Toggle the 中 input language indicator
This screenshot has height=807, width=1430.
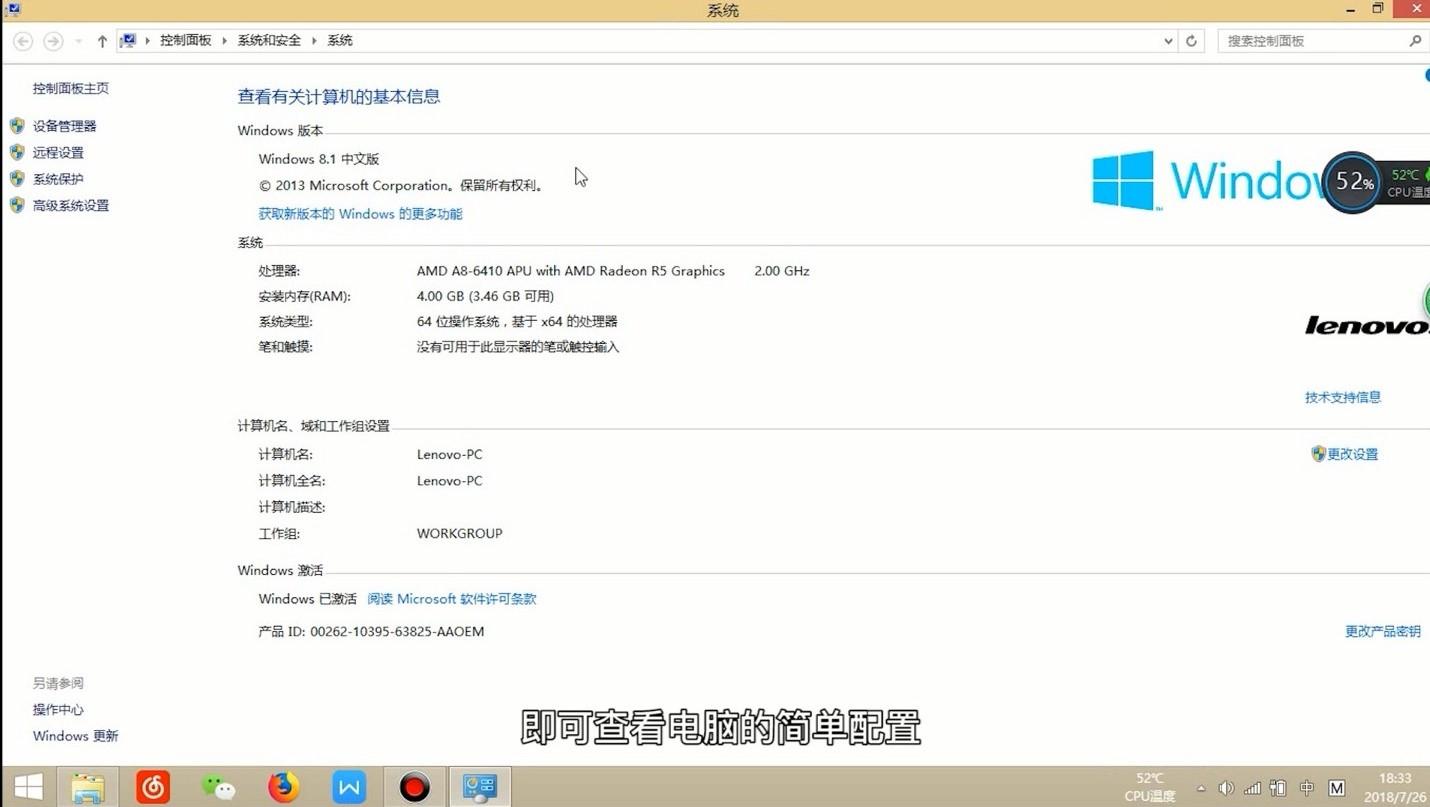tap(1307, 788)
